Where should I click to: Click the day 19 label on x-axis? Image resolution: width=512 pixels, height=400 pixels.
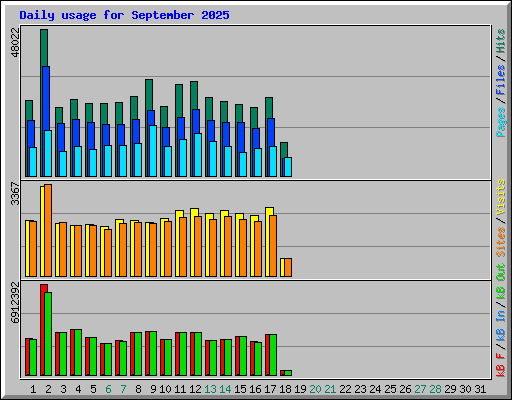pyautogui.click(x=300, y=389)
